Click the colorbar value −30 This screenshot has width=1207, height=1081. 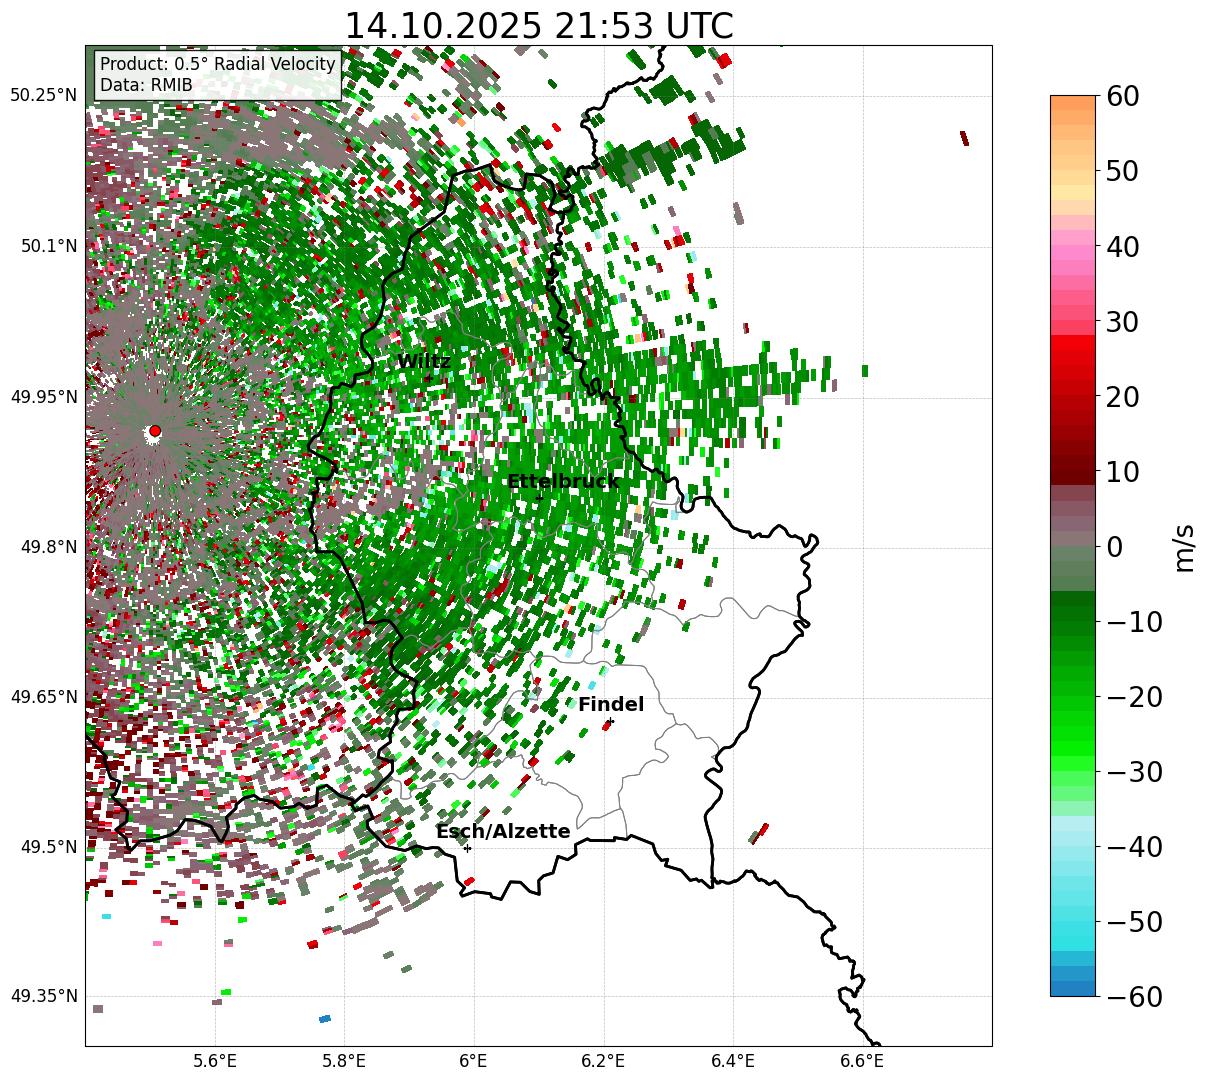[1134, 771]
